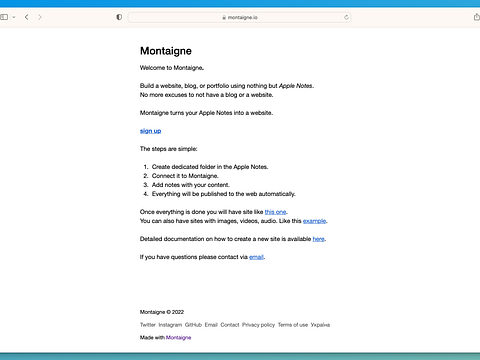Click step "Connect it to Montaigne."
The image size is (480, 360).
pos(185,176)
